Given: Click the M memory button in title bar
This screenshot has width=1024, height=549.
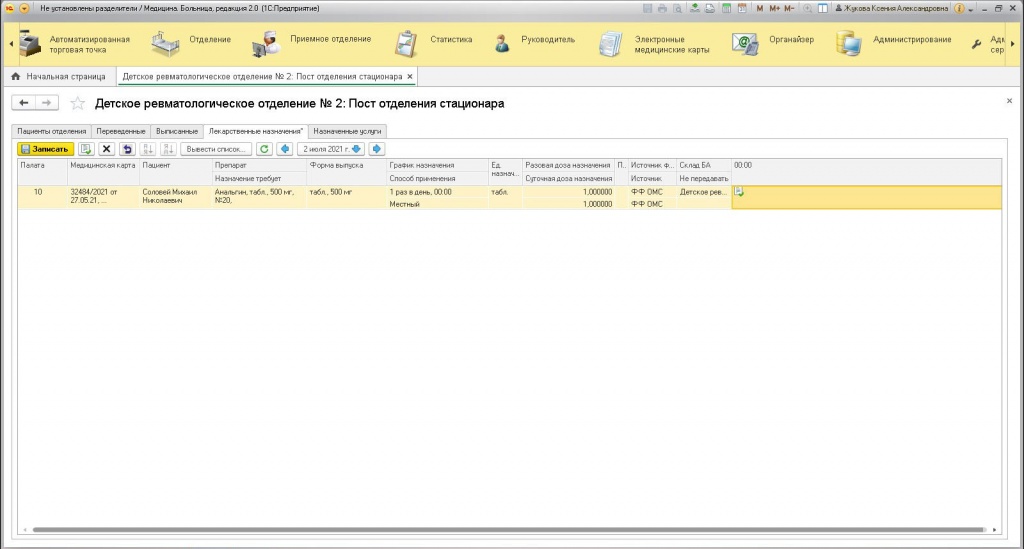Looking at the screenshot, I should 760,8.
